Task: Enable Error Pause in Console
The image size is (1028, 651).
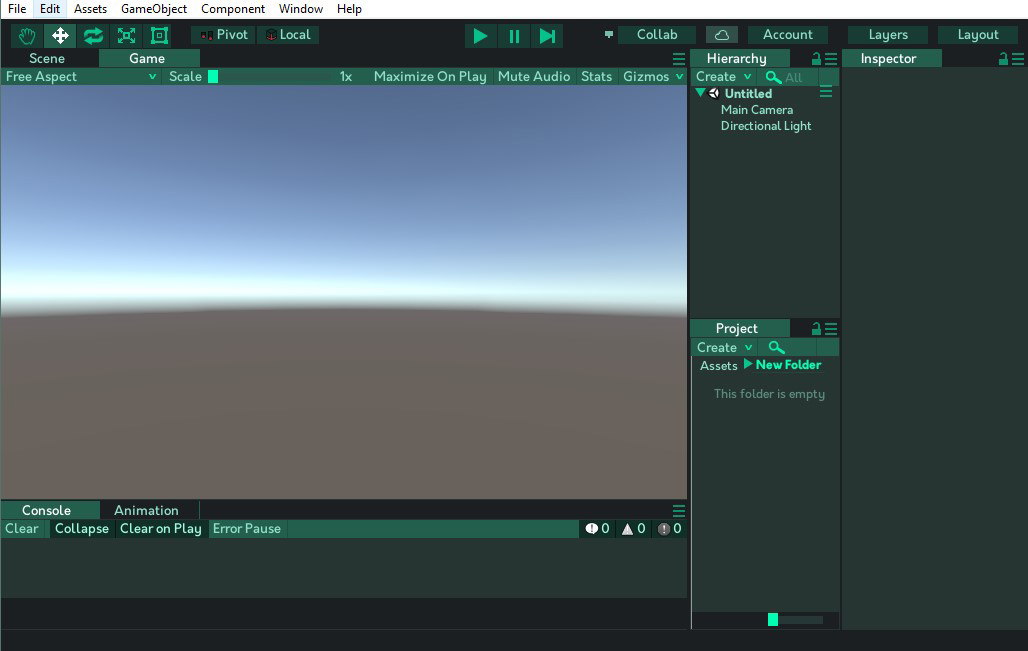Action: point(246,528)
